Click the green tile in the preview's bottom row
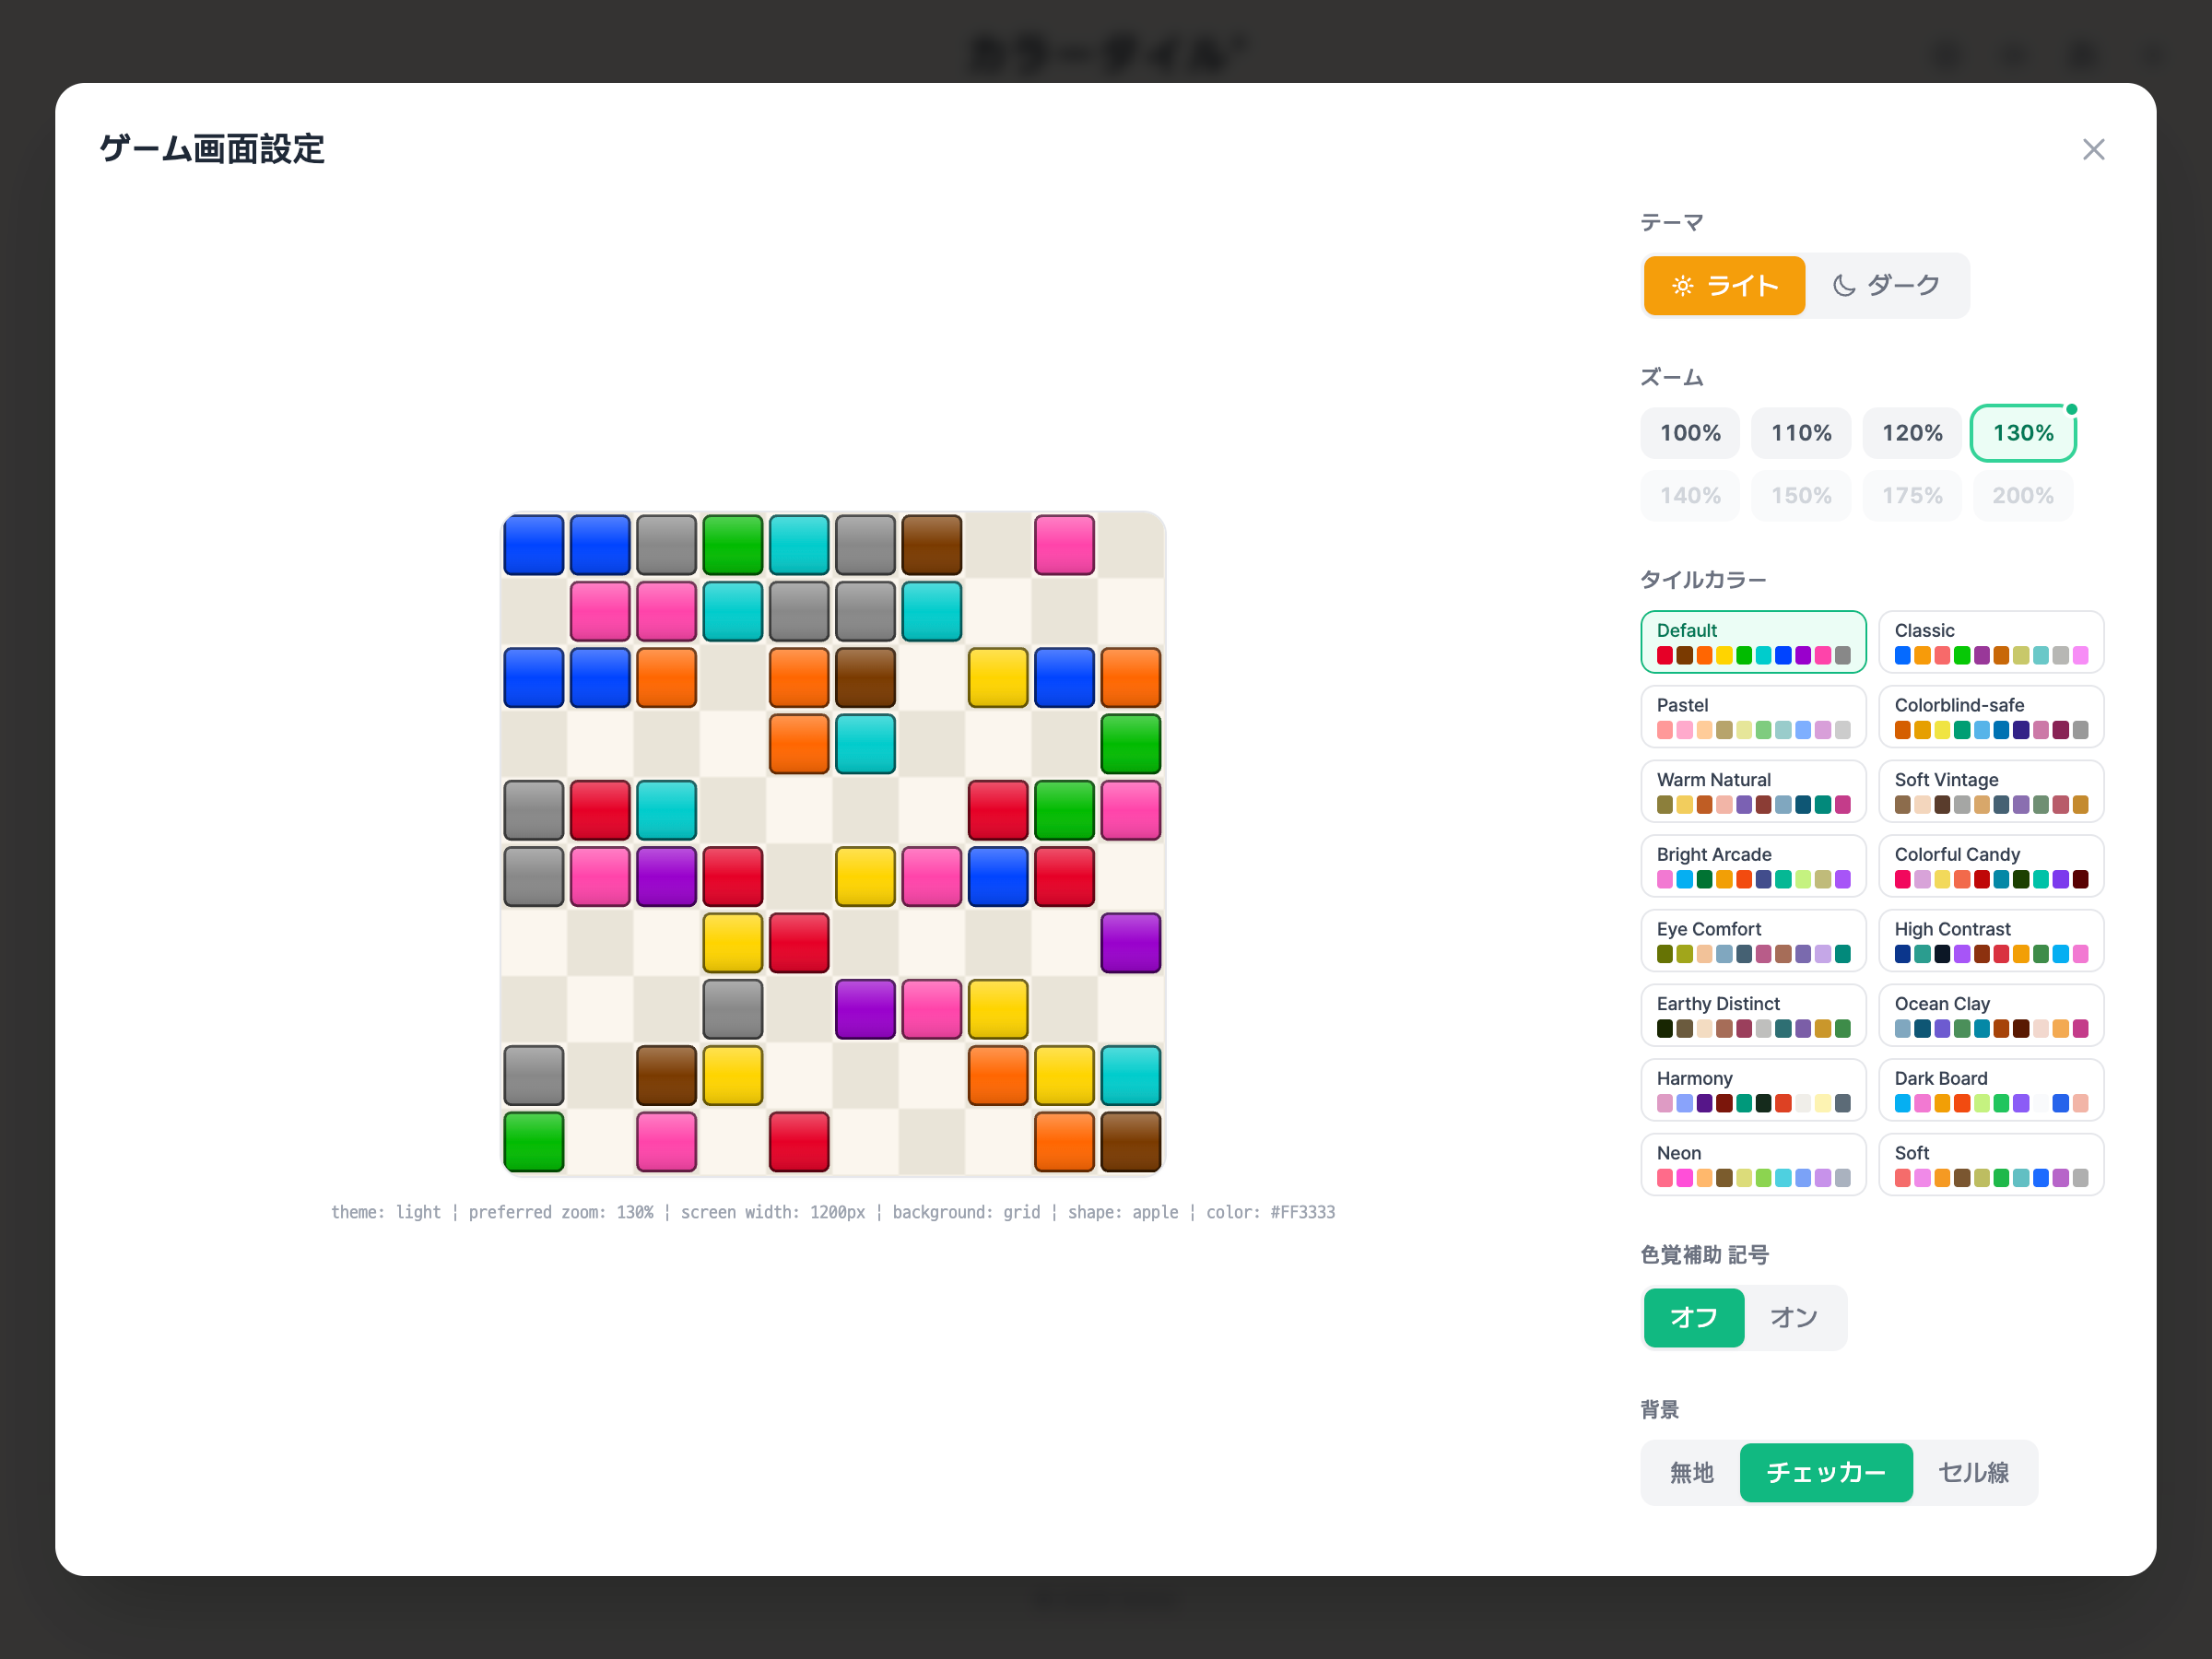This screenshot has width=2212, height=1659. 533,1141
